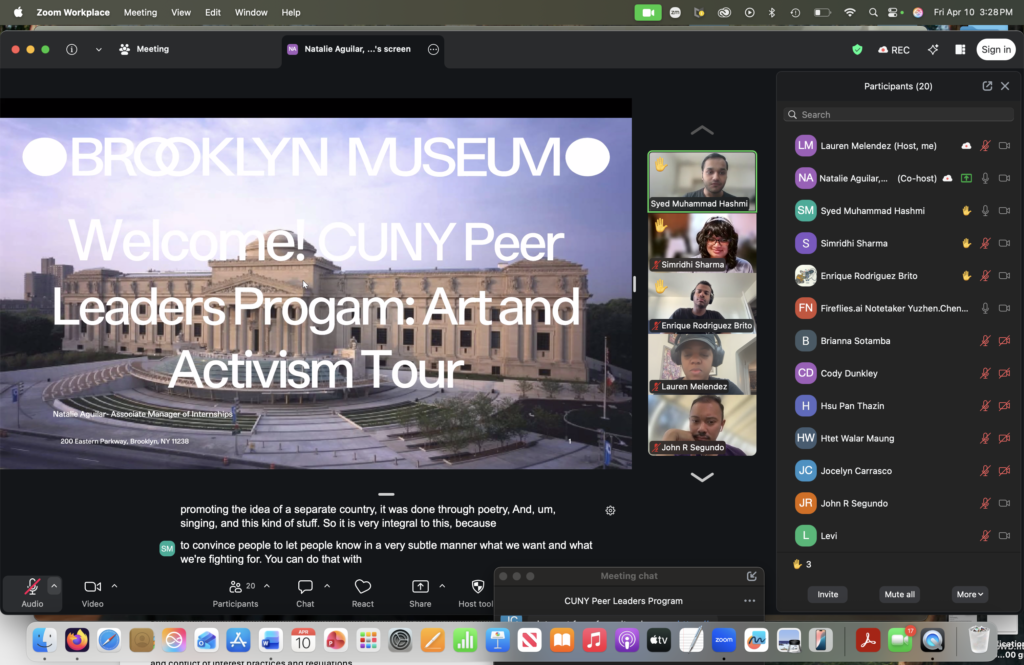Expand Share options arrow
This screenshot has height=665, width=1024.
442,586
